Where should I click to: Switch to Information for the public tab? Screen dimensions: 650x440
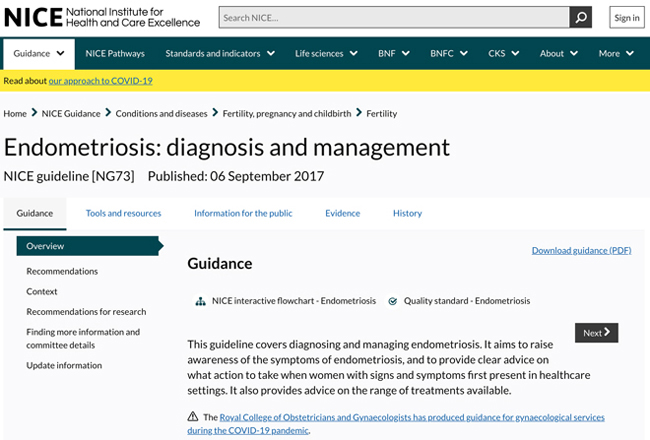243,214
